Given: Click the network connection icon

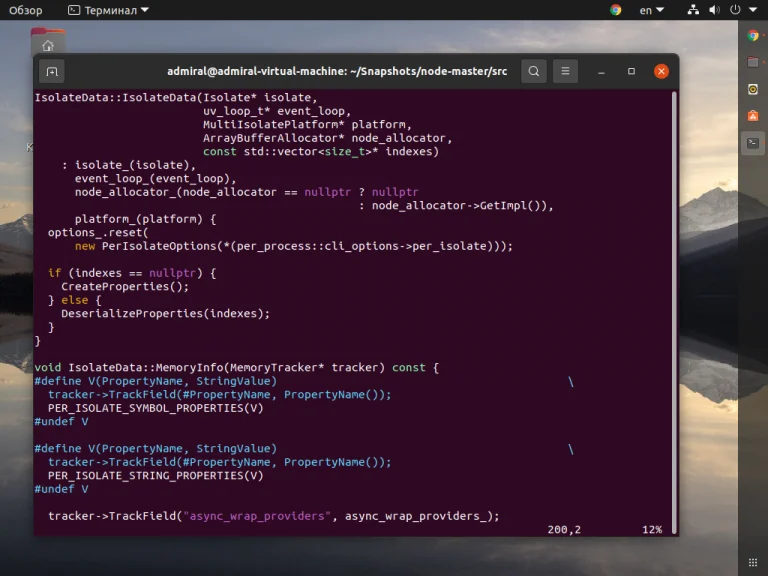Looking at the screenshot, I should (693, 10).
